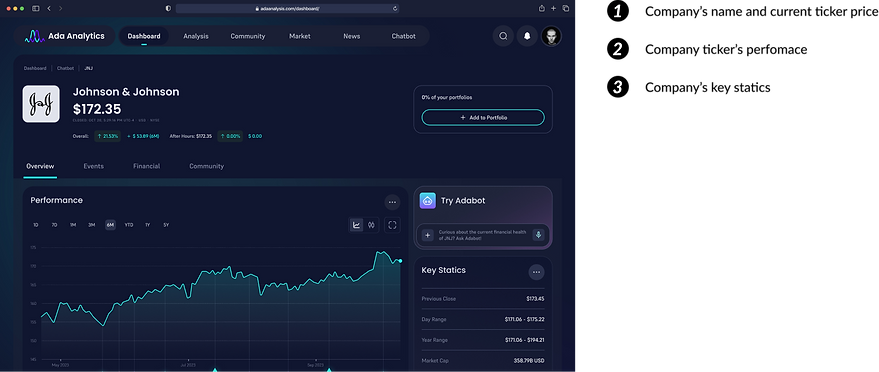
Task: Select the 7D time range
Action: coord(54,225)
